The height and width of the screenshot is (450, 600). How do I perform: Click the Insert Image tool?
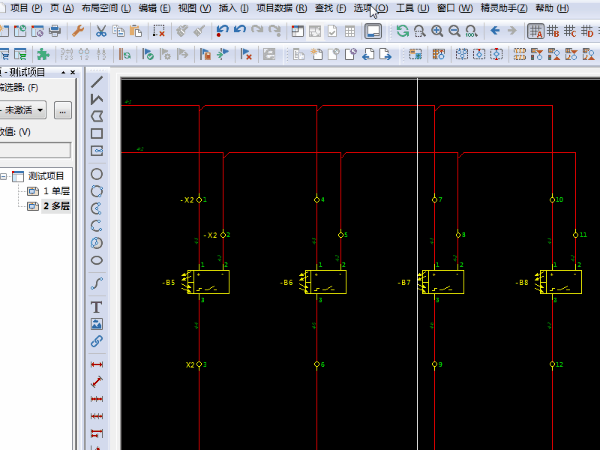[97, 324]
